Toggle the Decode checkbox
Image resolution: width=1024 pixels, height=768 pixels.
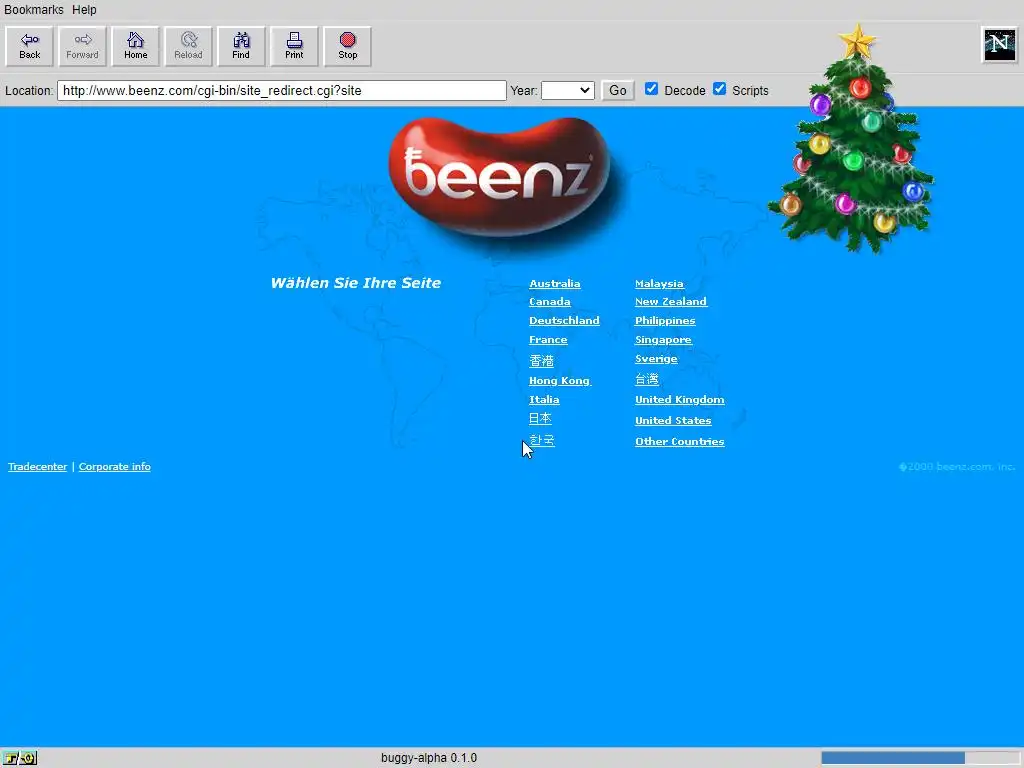pyautogui.click(x=651, y=89)
